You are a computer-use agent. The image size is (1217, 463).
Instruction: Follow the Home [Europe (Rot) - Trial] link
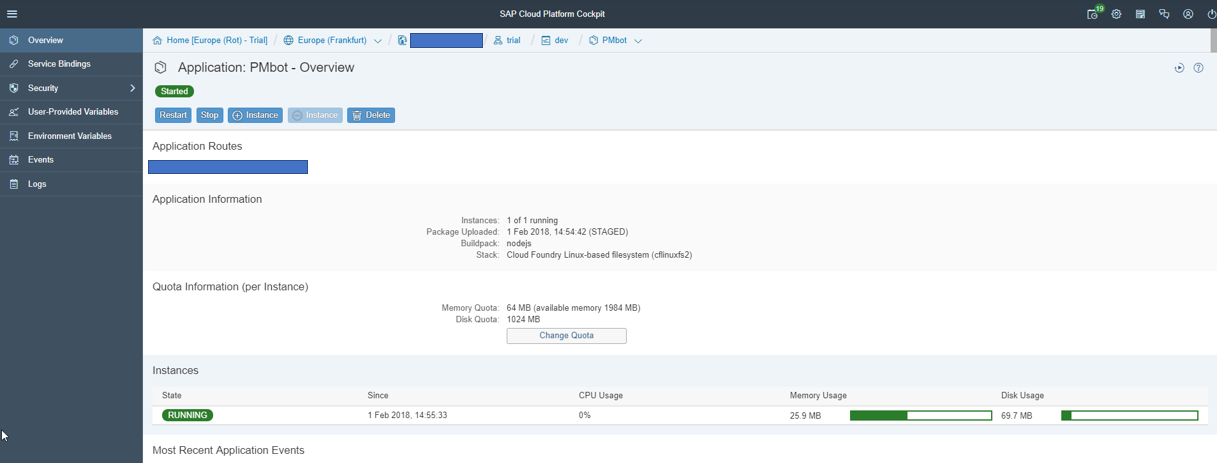(x=217, y=41)
